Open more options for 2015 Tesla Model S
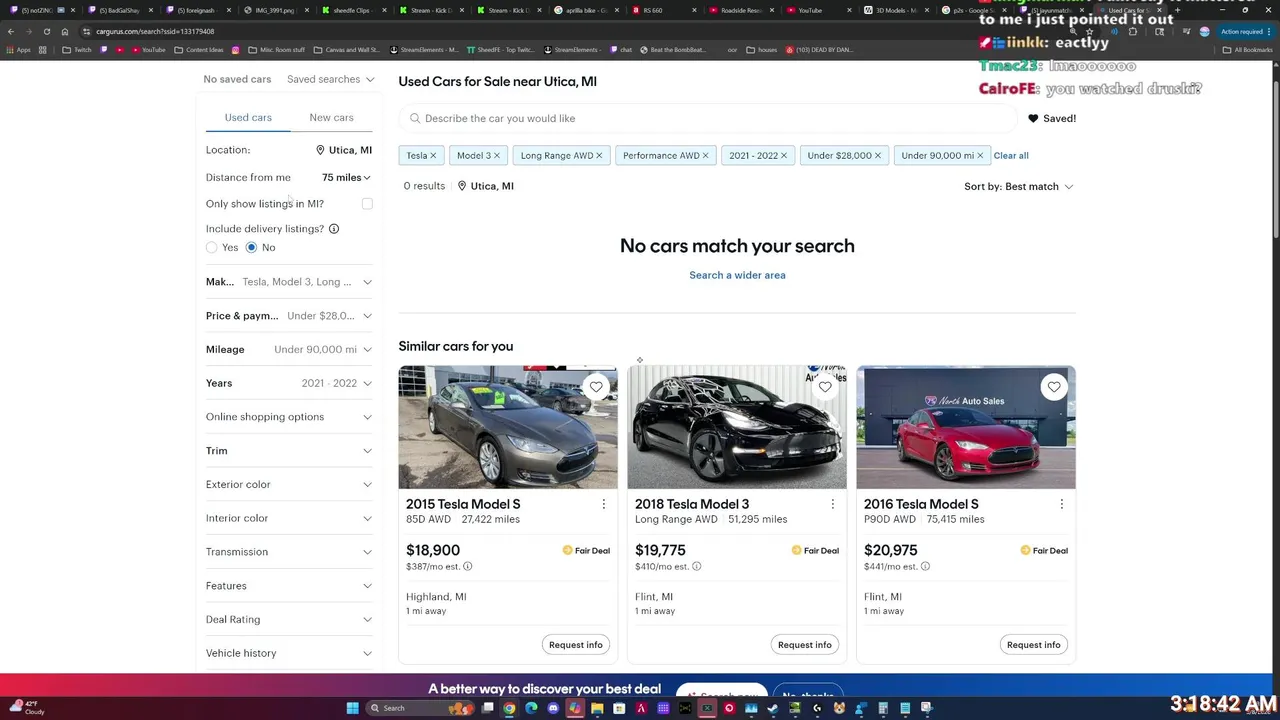1280x720 pixels. [x=603, y=504]
